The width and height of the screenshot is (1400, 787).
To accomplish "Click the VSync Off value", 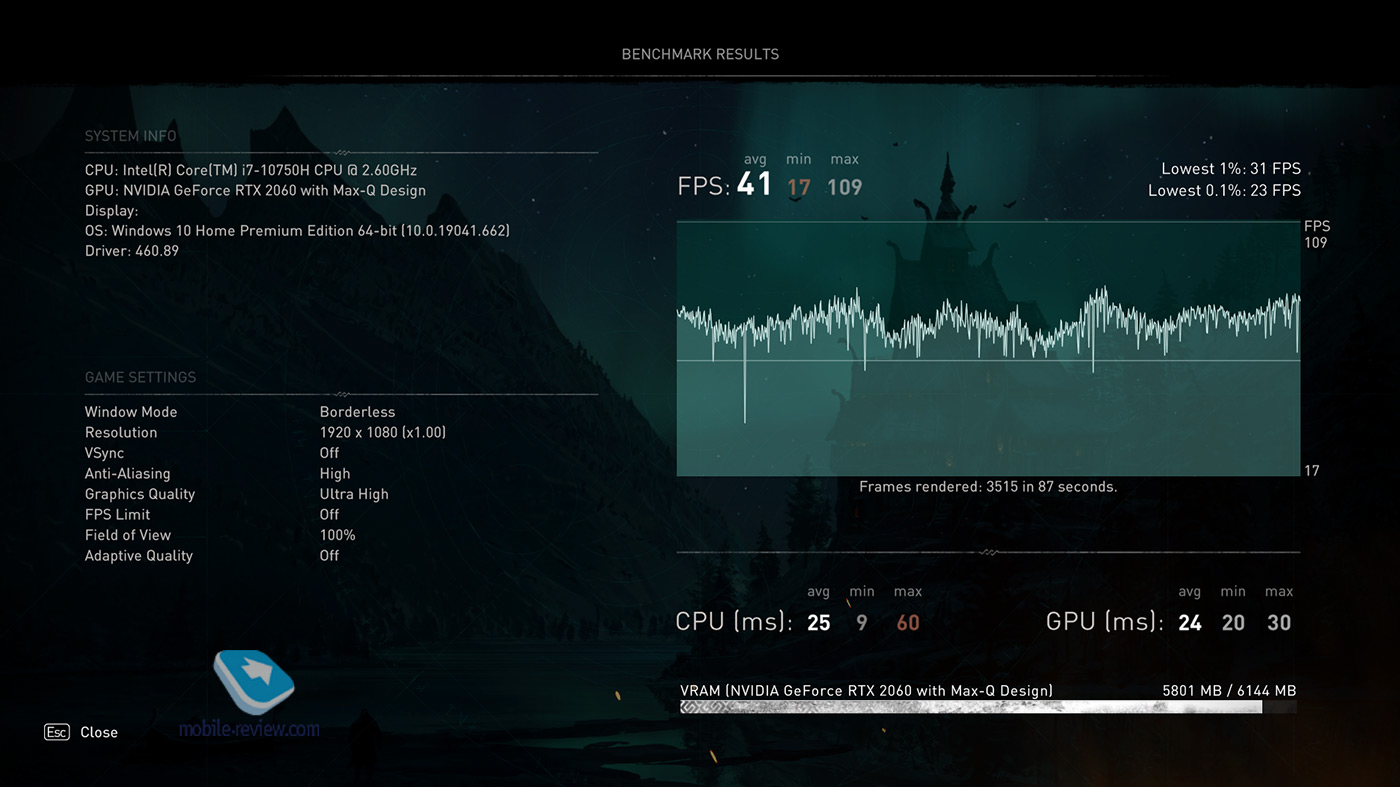I will tap(329, 453).
